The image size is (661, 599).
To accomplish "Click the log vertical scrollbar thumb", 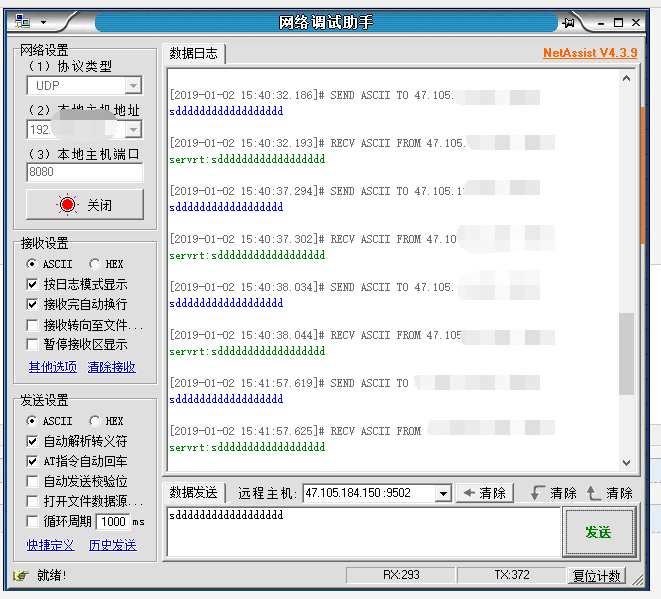I will click(626, 354).
